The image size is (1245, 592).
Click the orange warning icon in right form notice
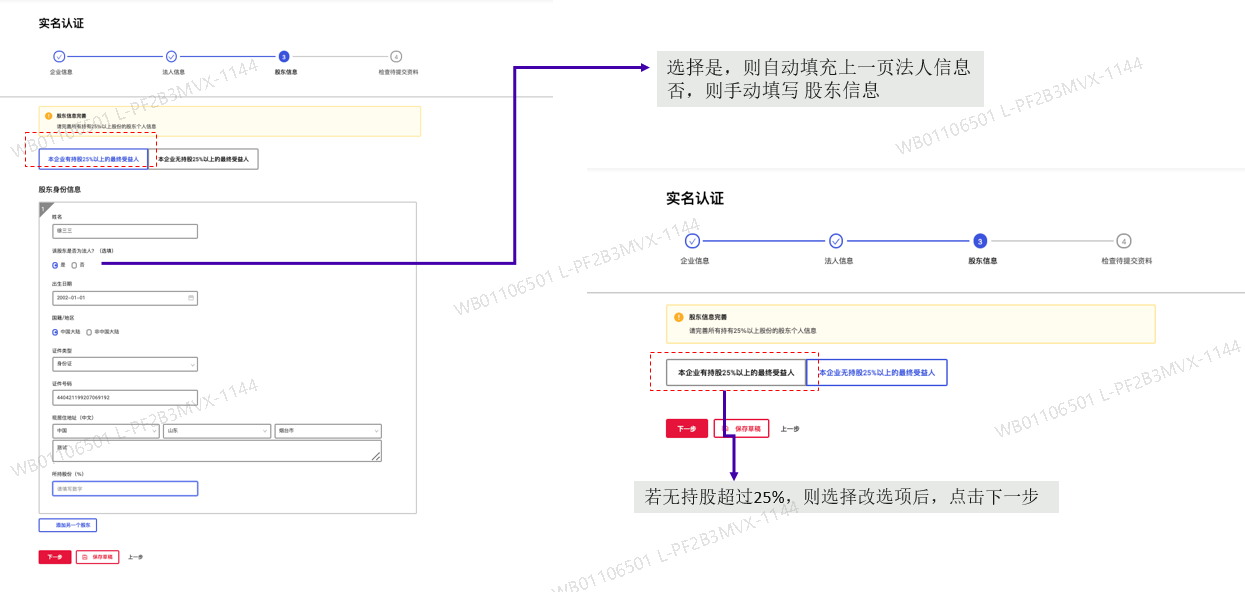[678, 316]
